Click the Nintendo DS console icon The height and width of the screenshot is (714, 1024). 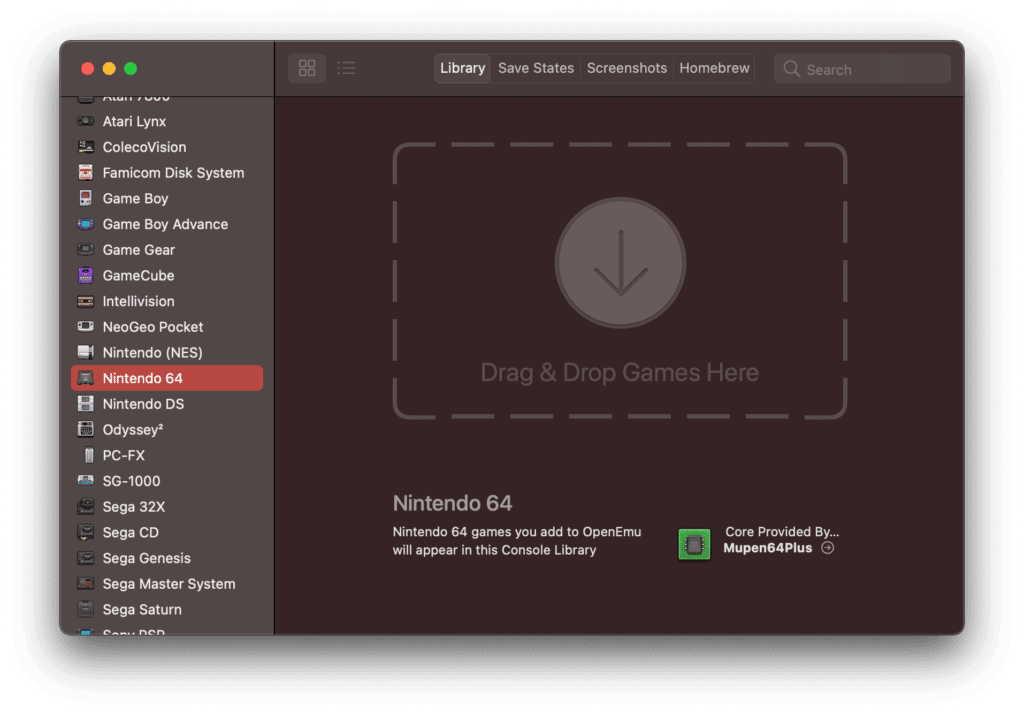pos(86,404)
